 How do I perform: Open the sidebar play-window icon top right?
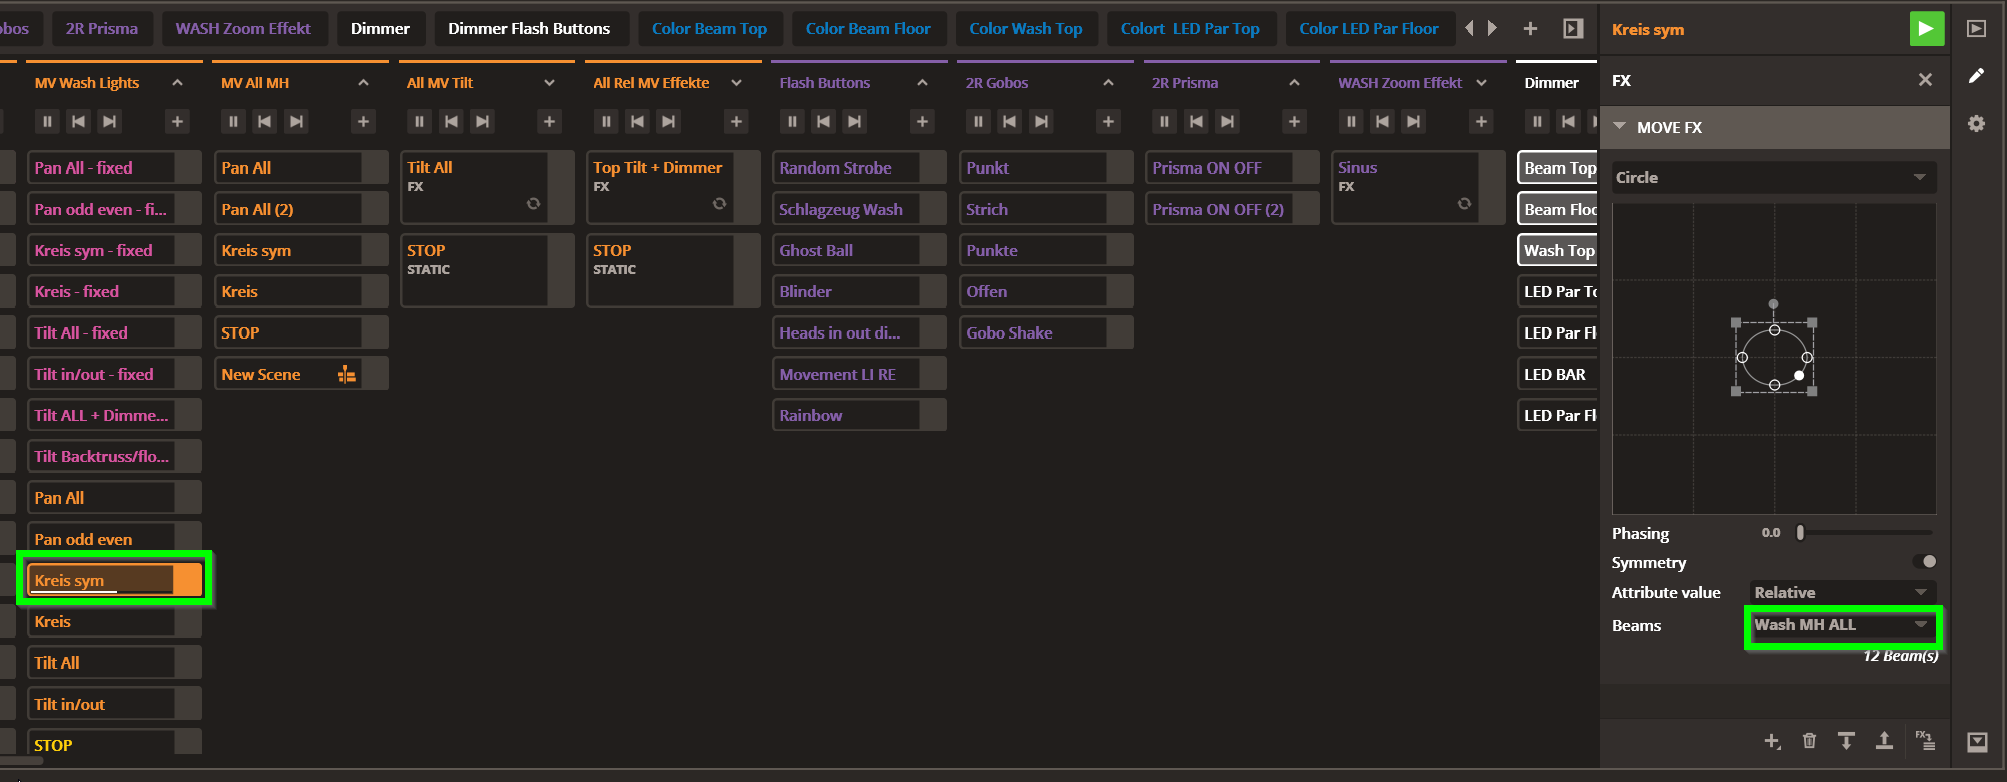tap(1976, 29)
